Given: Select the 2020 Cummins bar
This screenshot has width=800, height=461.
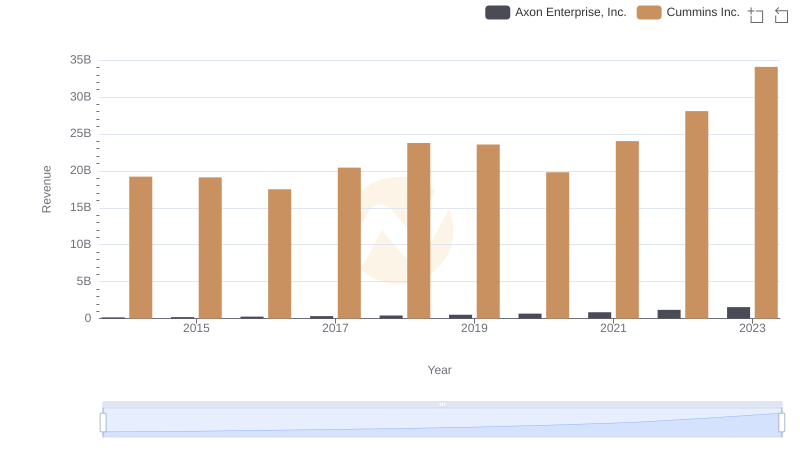Looking at the screenshot, I should click(558, 245).
